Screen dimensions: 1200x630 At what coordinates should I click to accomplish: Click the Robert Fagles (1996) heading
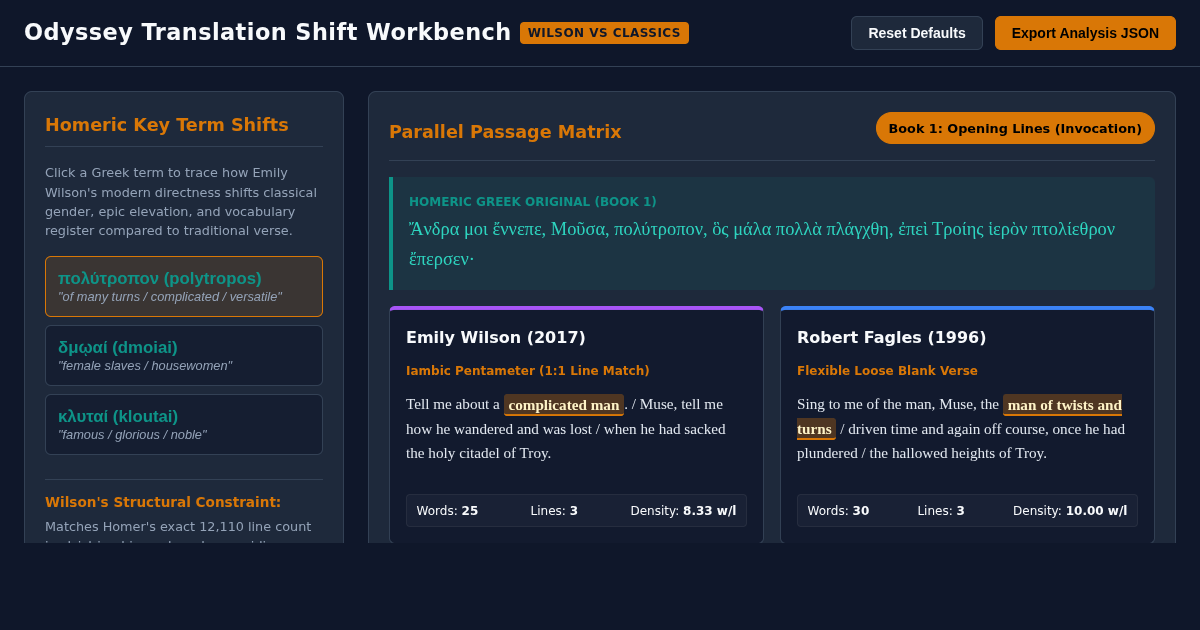point(891,337)
